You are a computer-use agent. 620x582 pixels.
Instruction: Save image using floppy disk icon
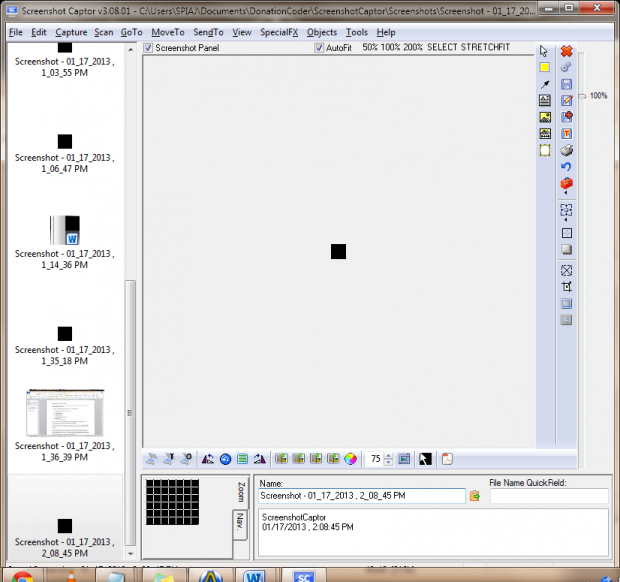click(x=567, y=84)
